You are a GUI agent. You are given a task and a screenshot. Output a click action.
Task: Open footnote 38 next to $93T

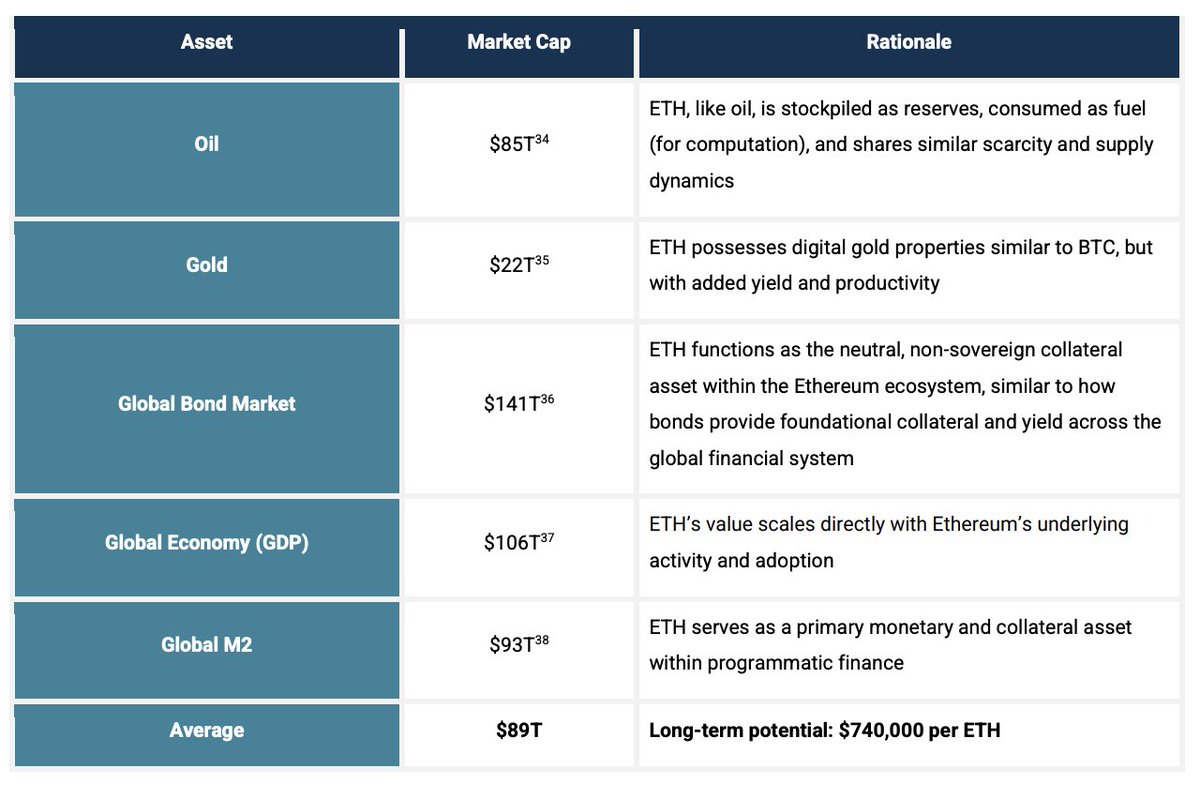coord(542,639)
